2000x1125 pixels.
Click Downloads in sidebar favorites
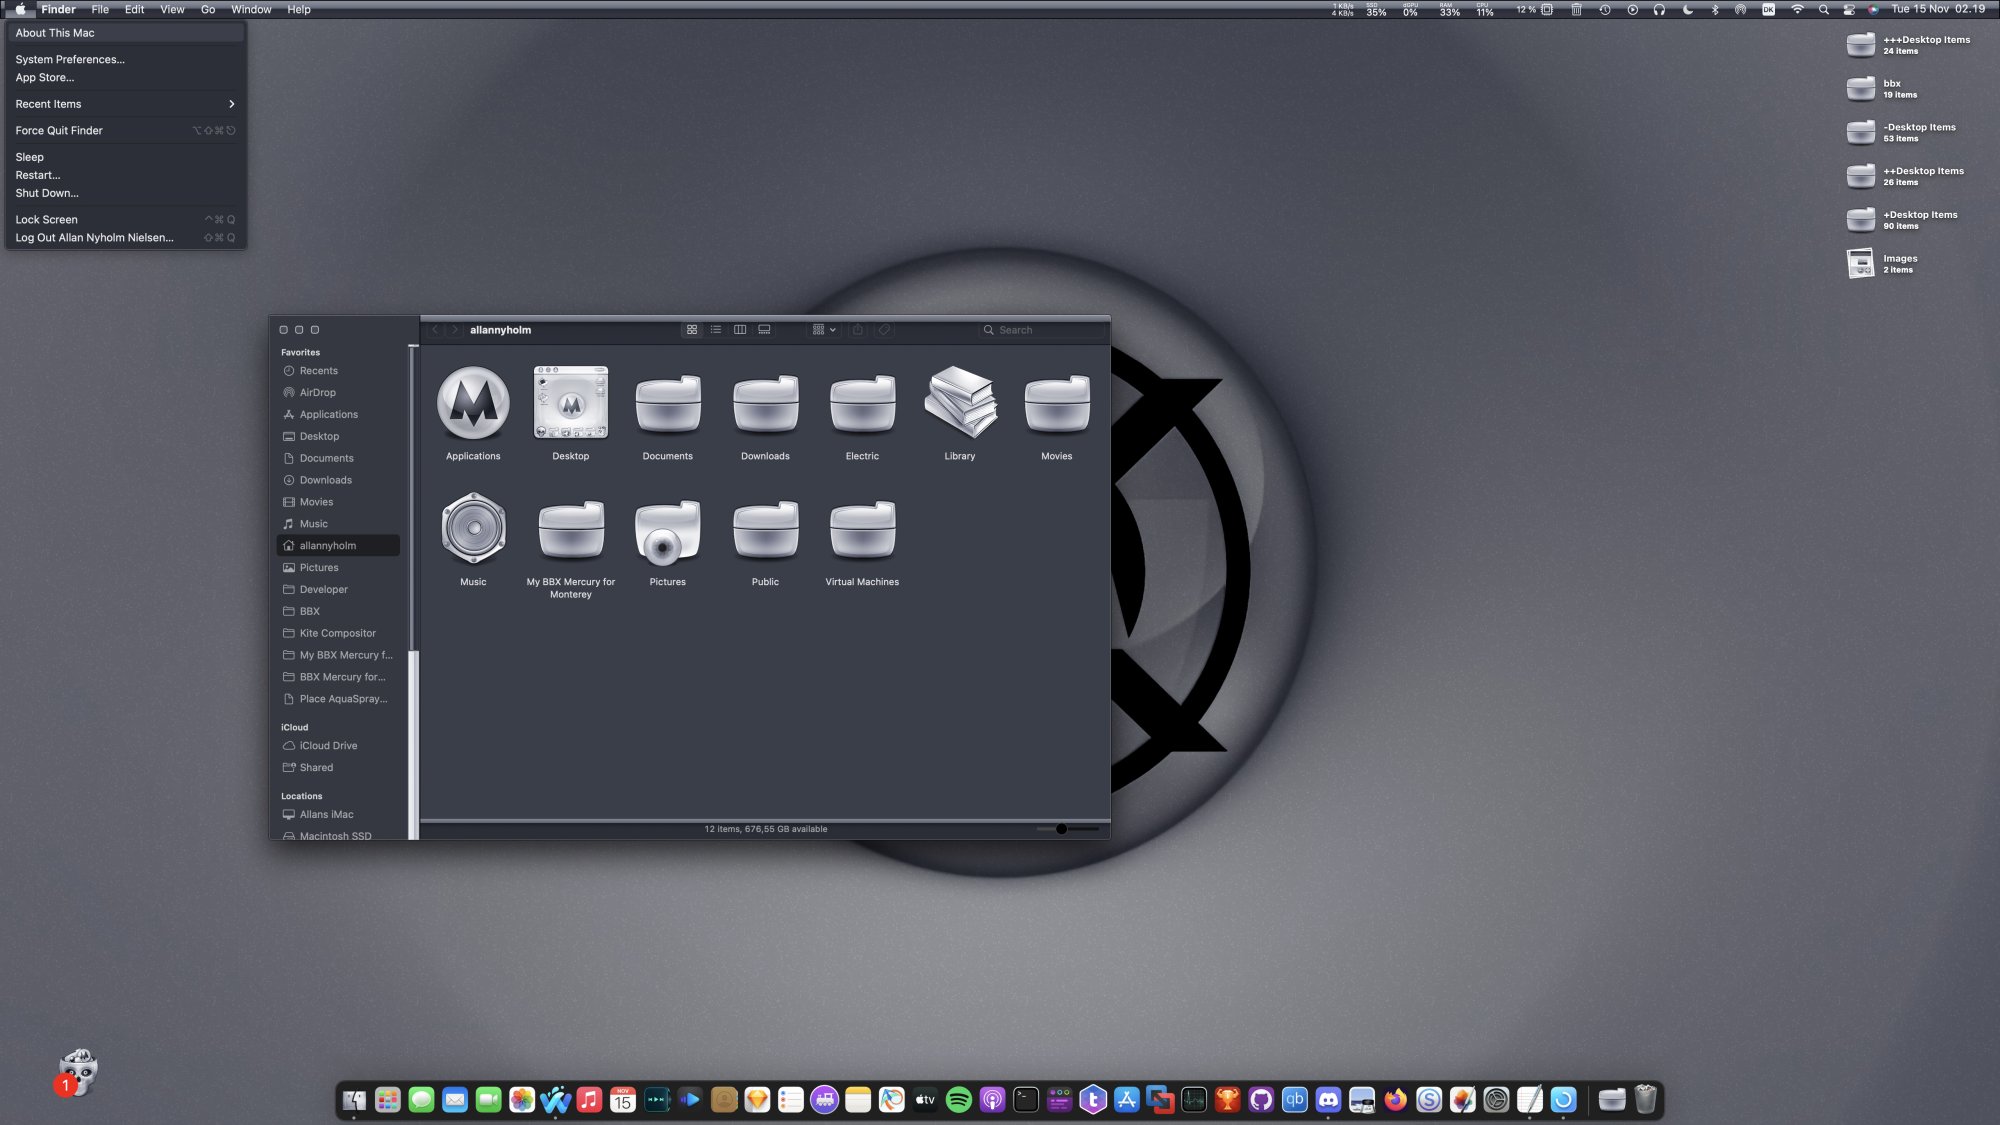[325, 480]
